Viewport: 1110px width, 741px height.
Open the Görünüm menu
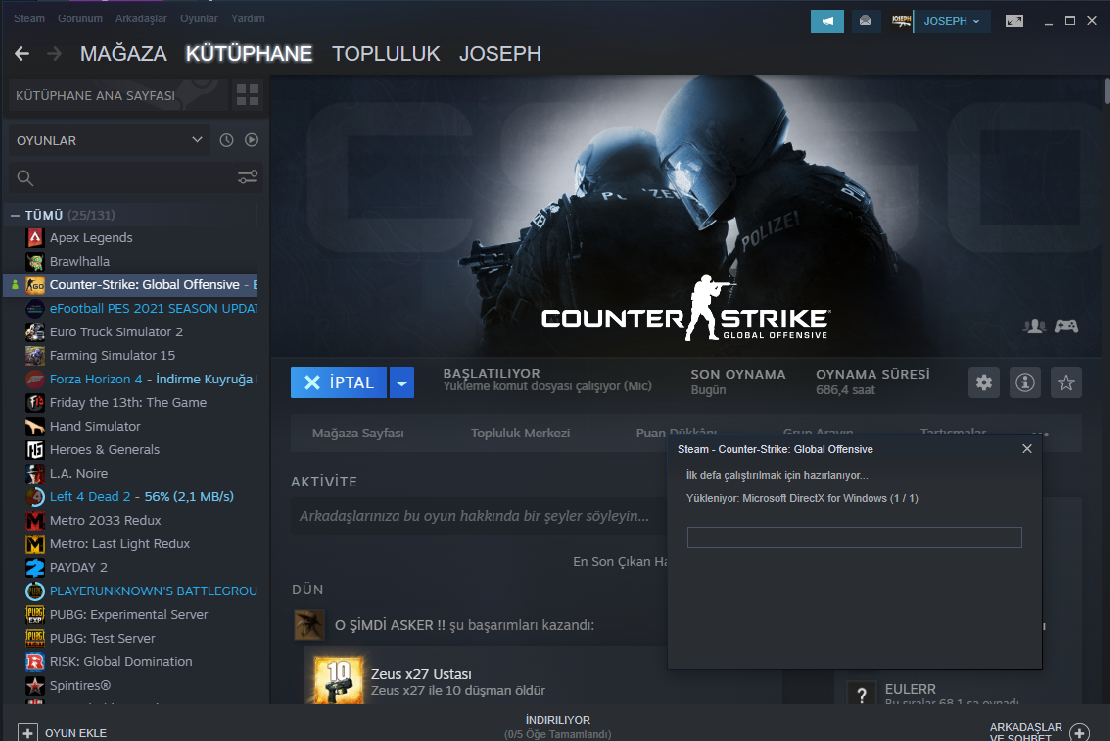[80, 18]
